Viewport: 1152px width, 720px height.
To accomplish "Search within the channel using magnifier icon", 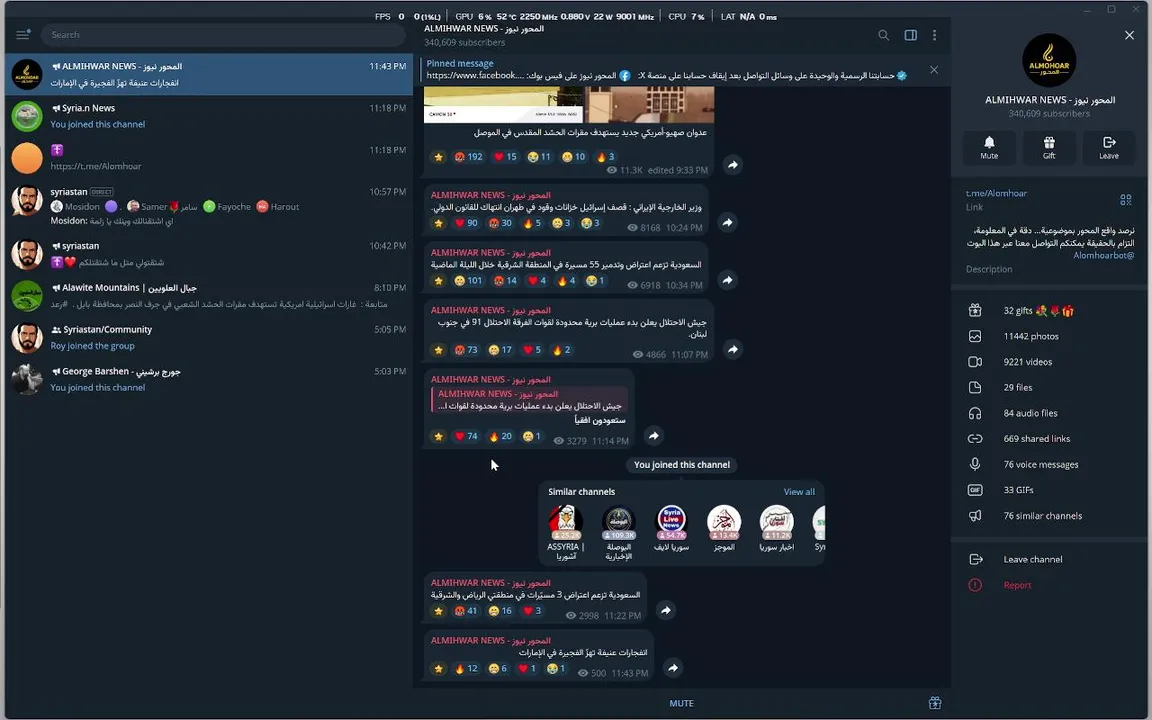I will pos(883,35).
